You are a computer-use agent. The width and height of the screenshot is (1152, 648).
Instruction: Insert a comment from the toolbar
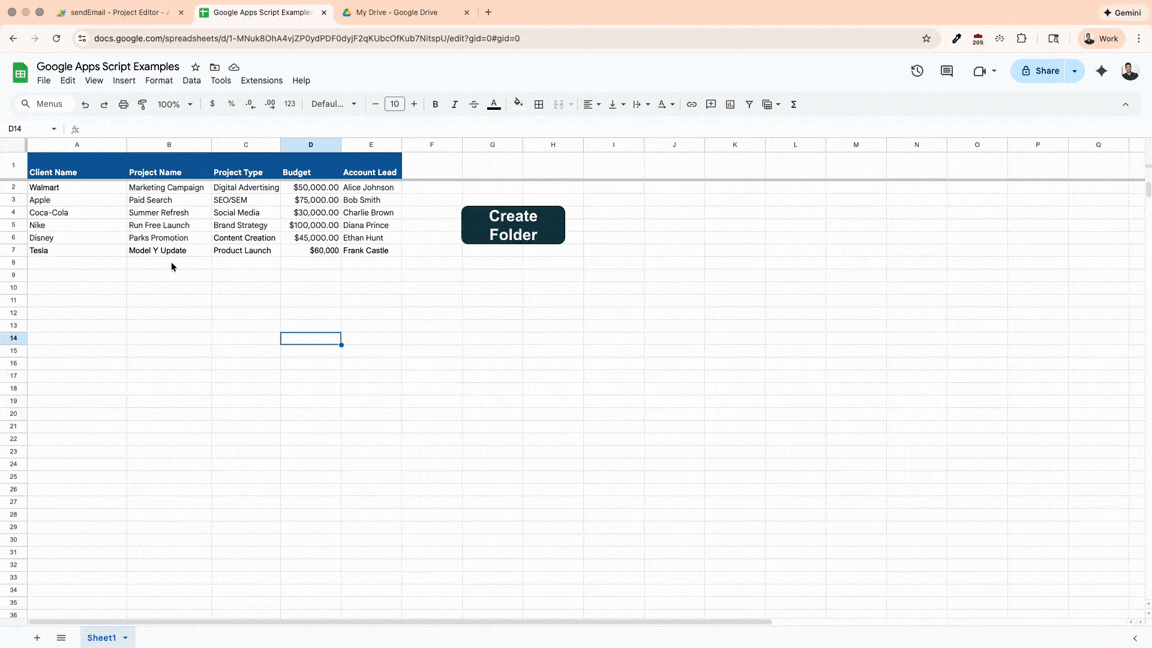click(712, 104)
